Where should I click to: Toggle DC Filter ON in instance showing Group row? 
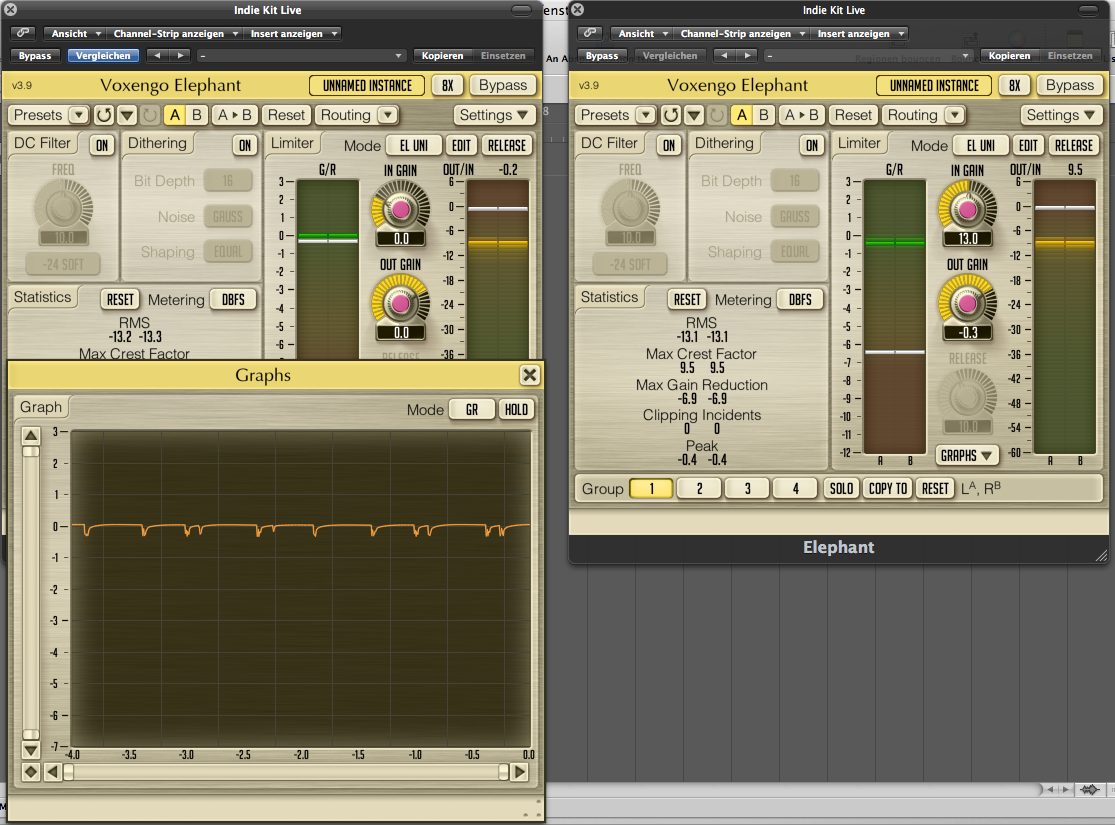point(668,145)
